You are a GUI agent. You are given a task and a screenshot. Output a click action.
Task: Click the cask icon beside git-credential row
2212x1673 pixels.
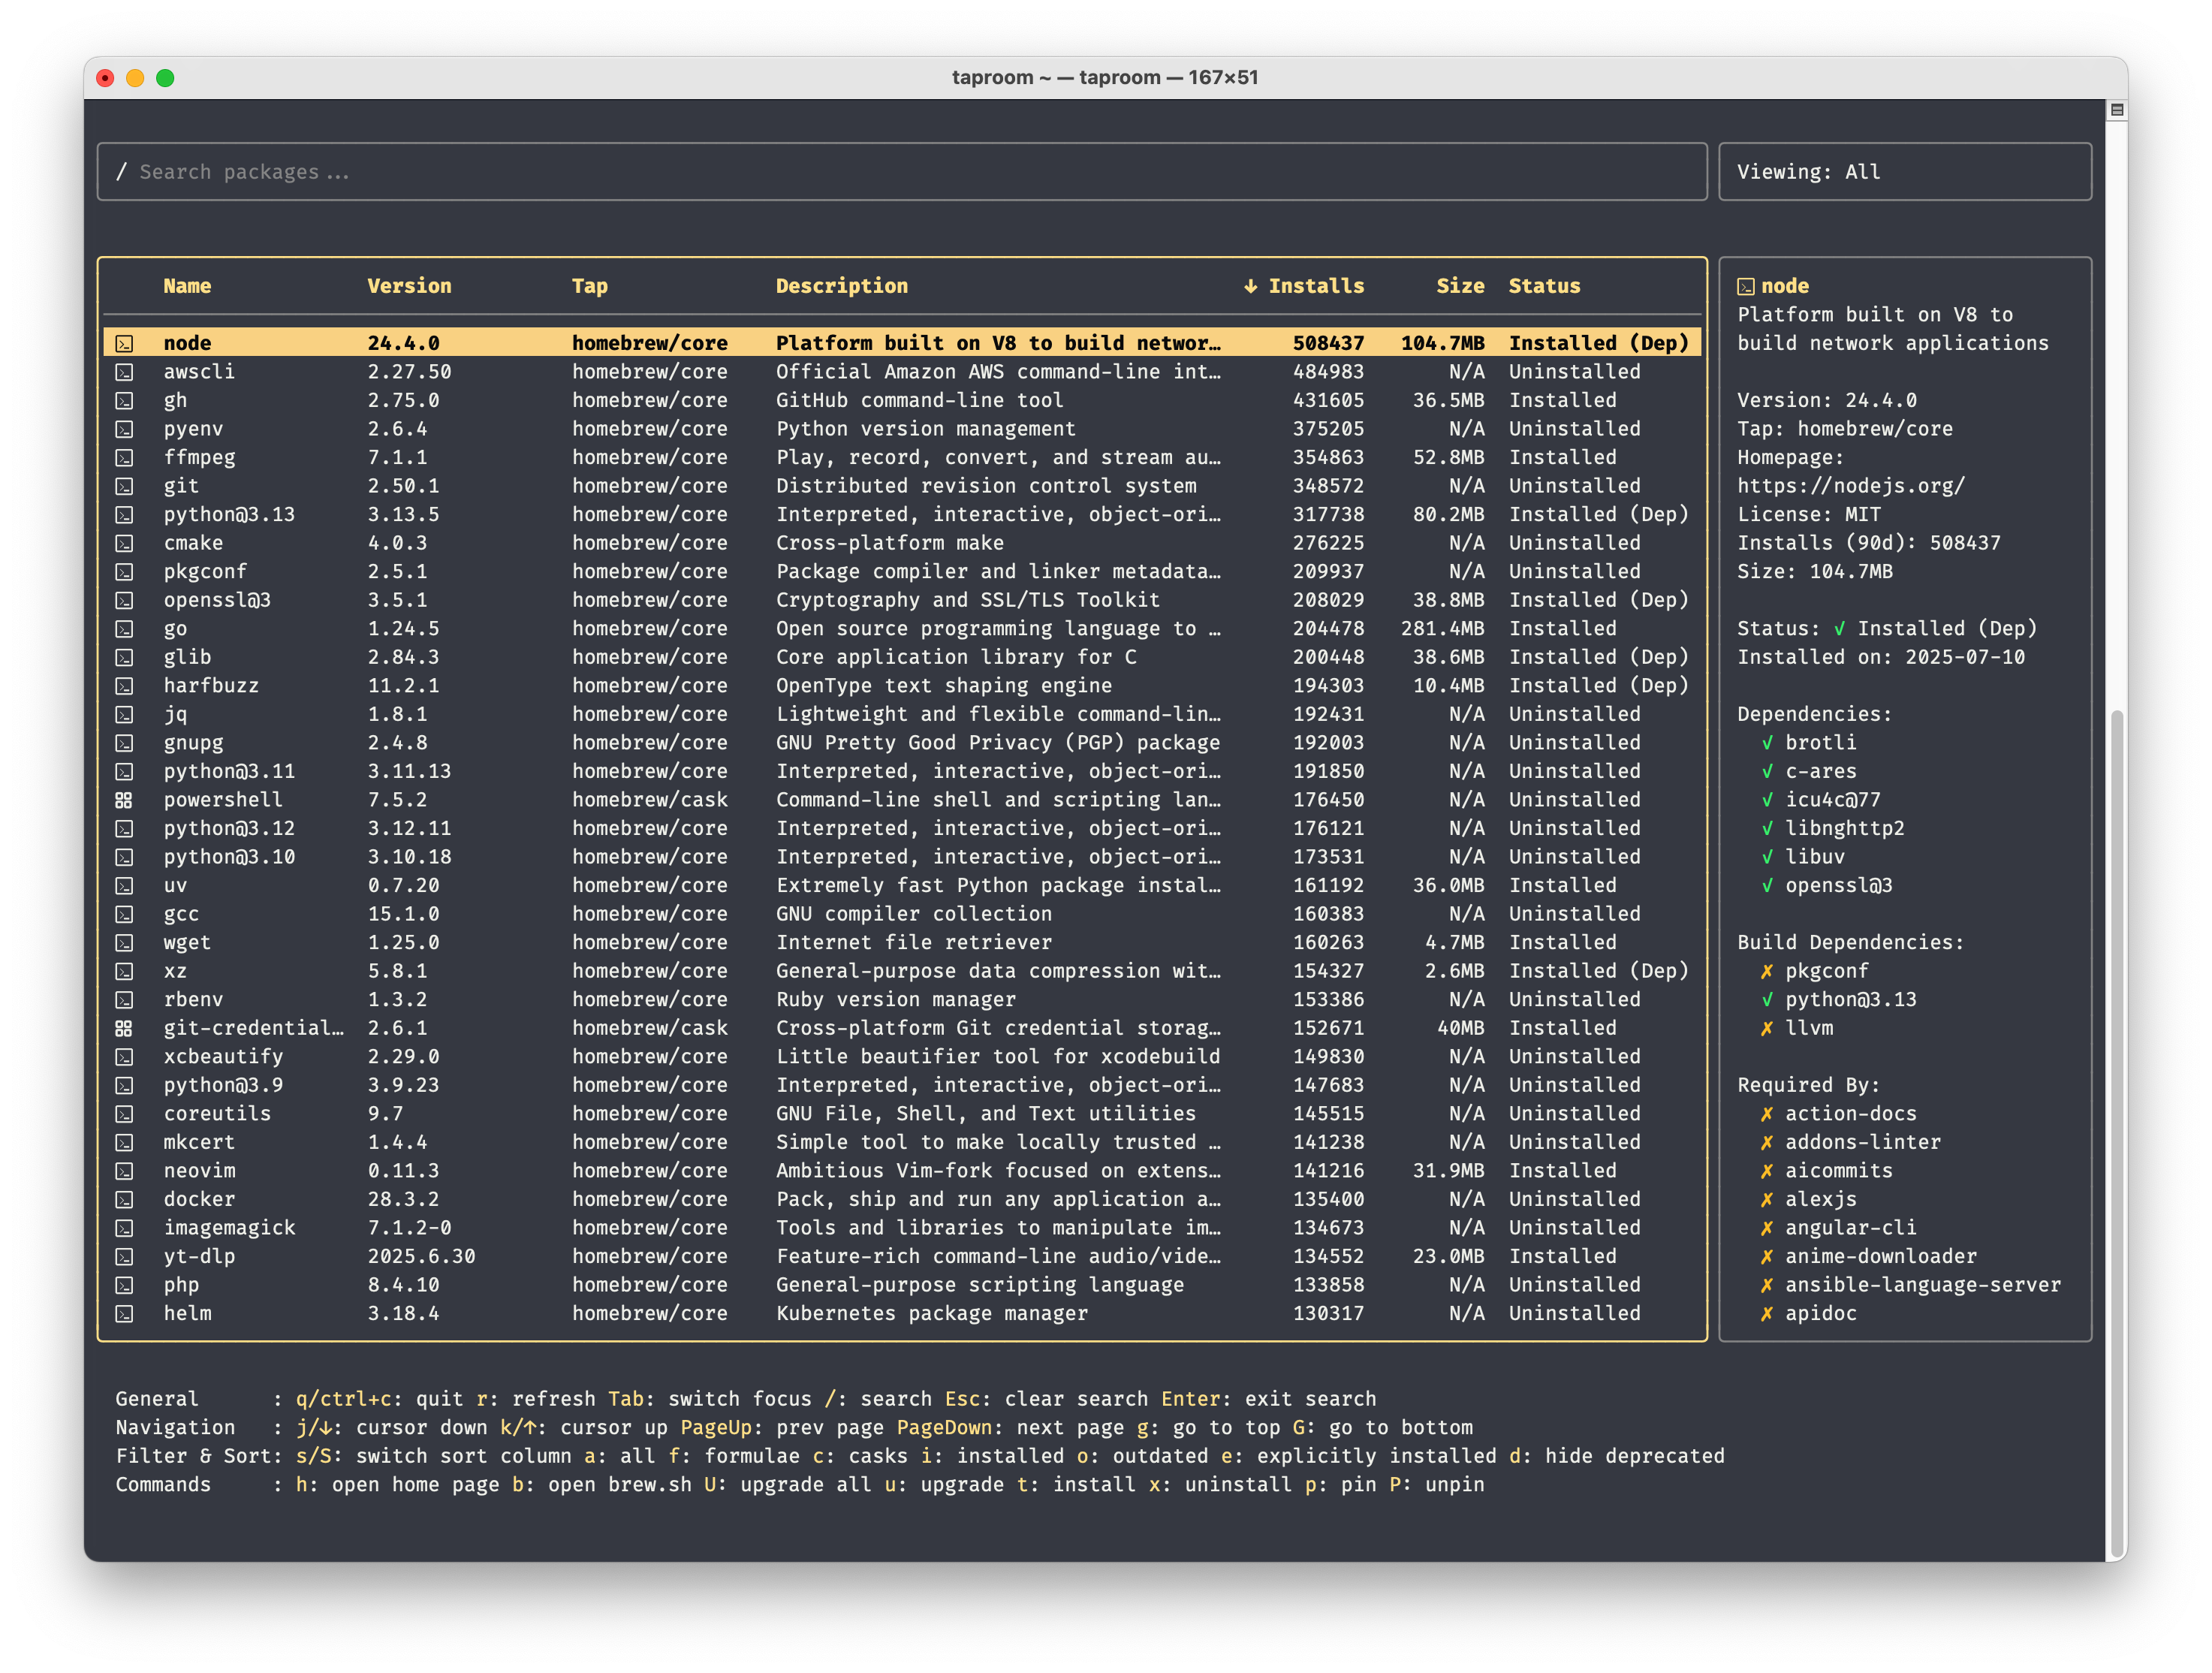pos(124,1028)
